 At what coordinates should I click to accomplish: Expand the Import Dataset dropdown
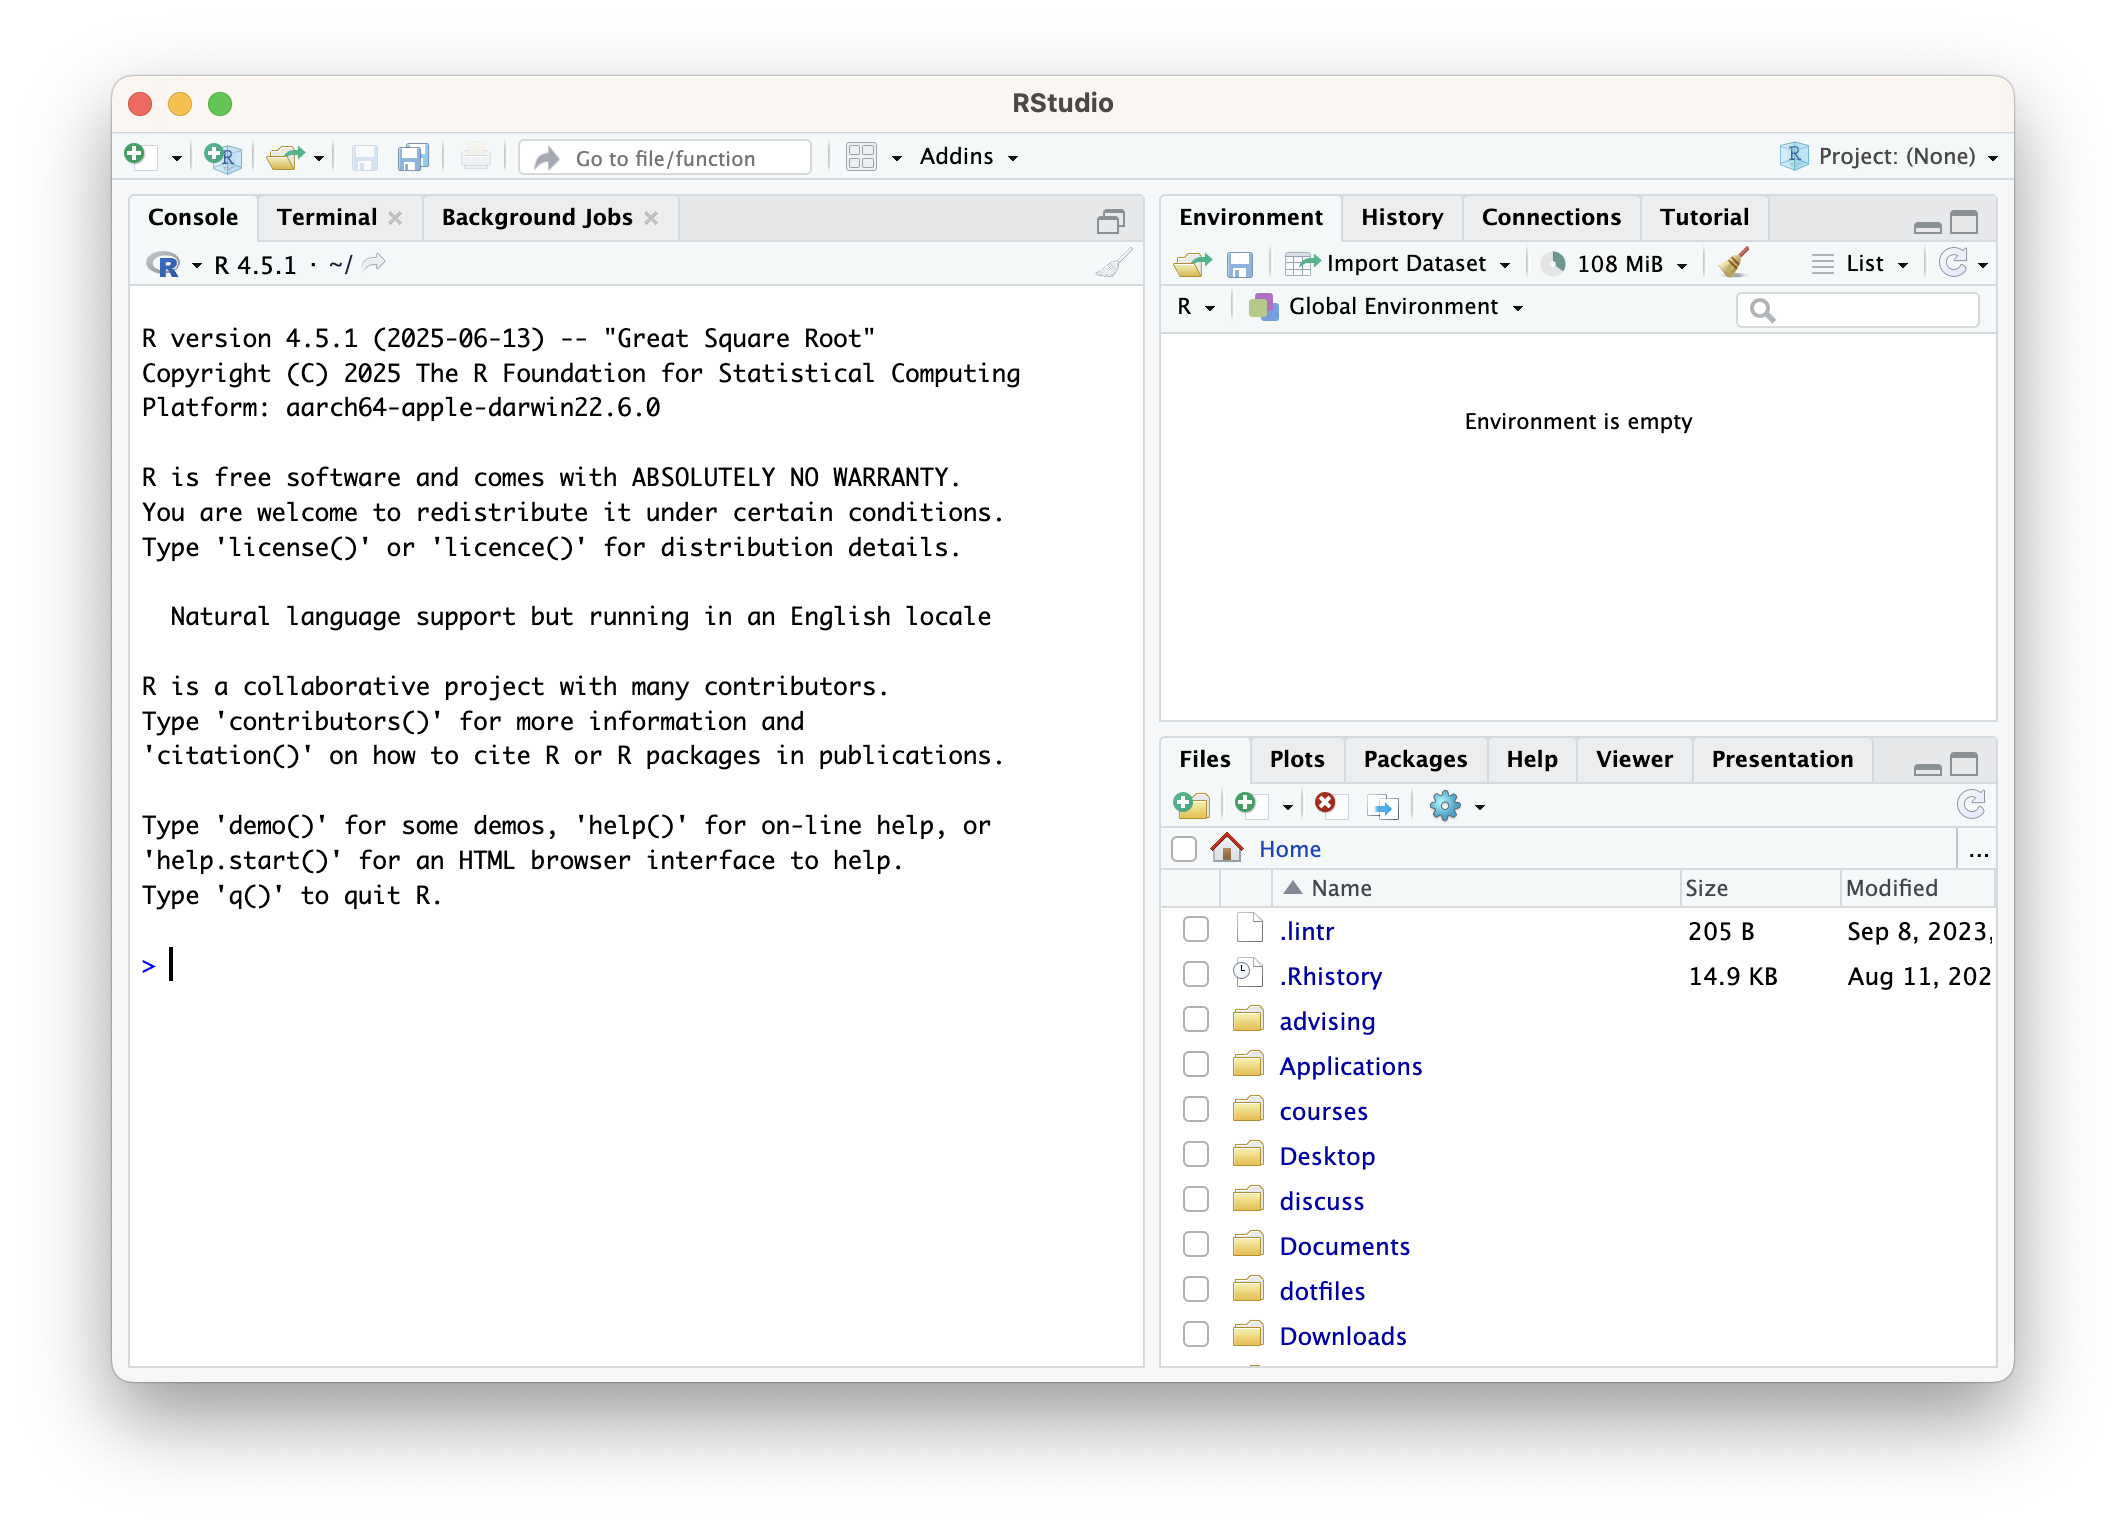[1398, 264]
